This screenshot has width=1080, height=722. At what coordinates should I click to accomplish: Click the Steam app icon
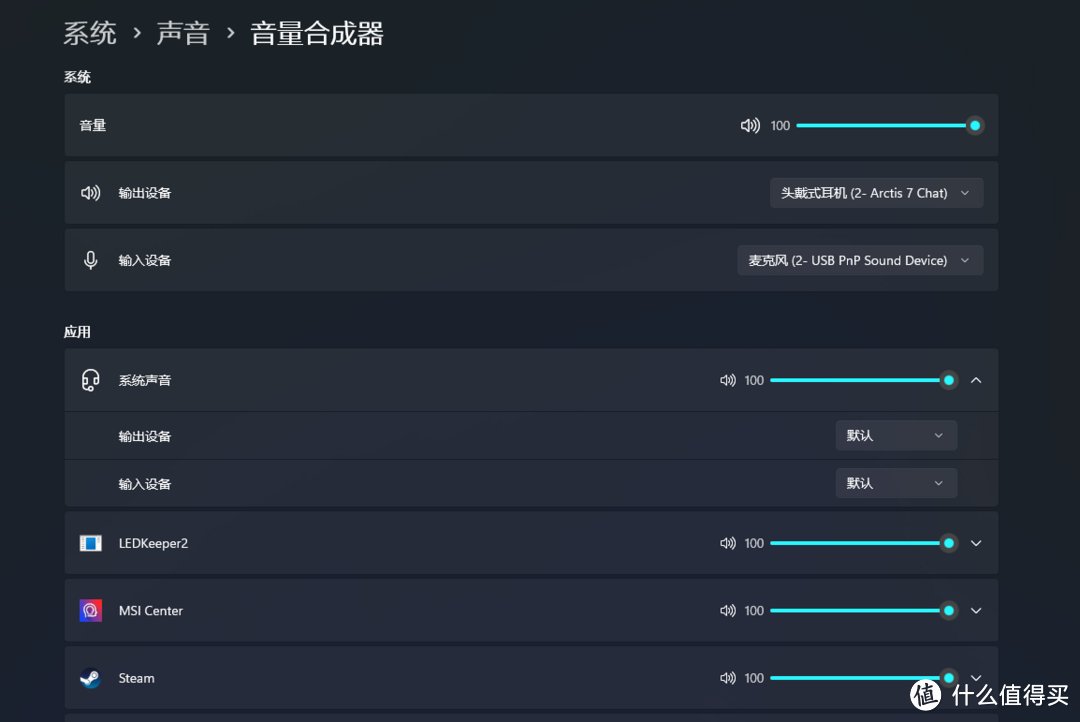coord(90,678)
